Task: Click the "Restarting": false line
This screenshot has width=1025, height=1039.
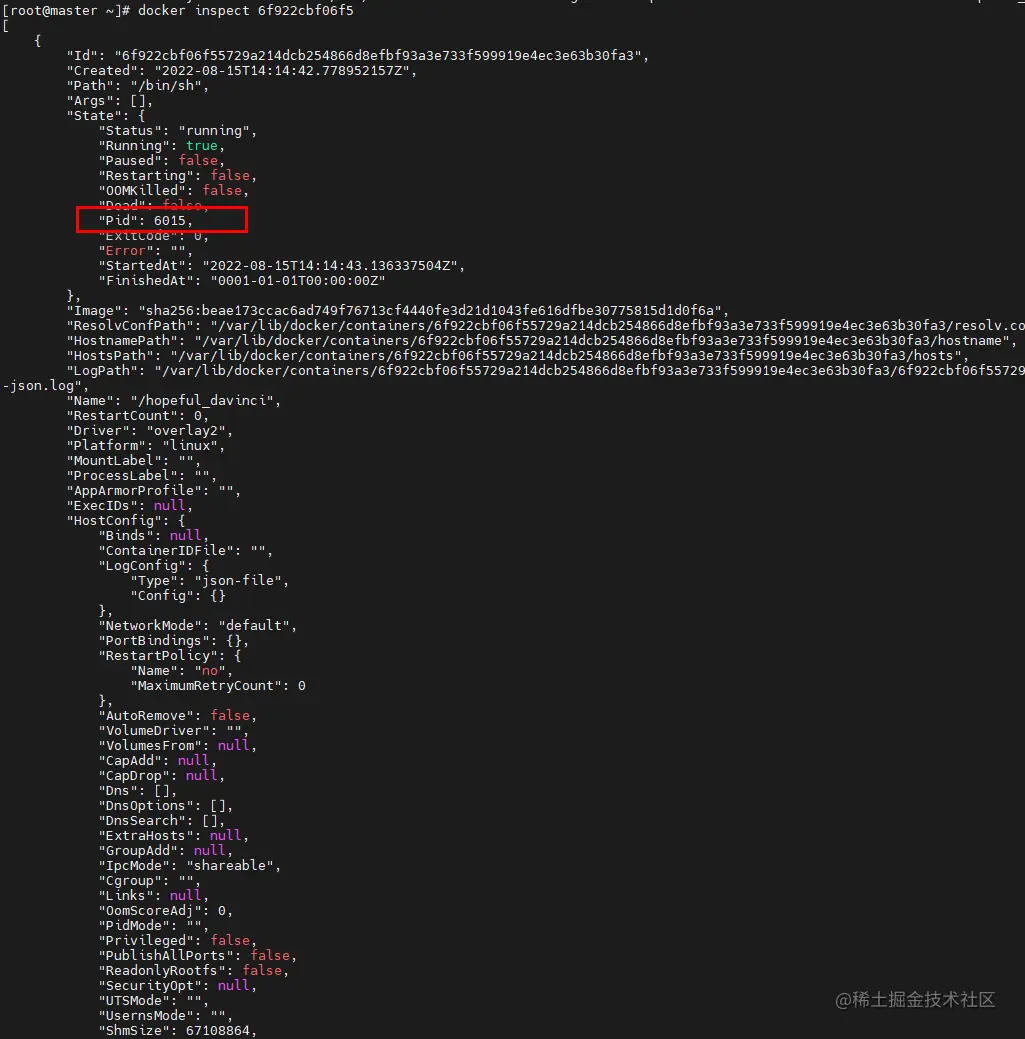Action: pyautogui.click(x=178, y=176)
